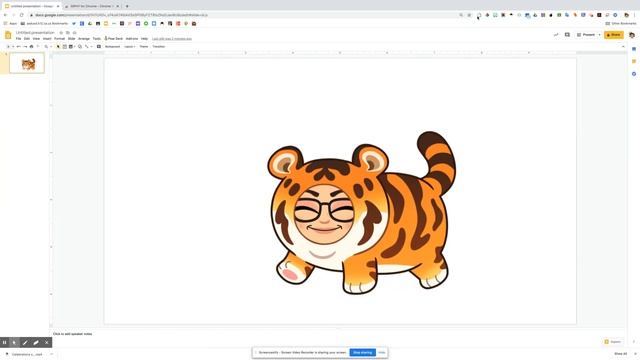Click the Background button
Image resolution: width=640 pixels, height=360 pixels.
tap(112, 47)
